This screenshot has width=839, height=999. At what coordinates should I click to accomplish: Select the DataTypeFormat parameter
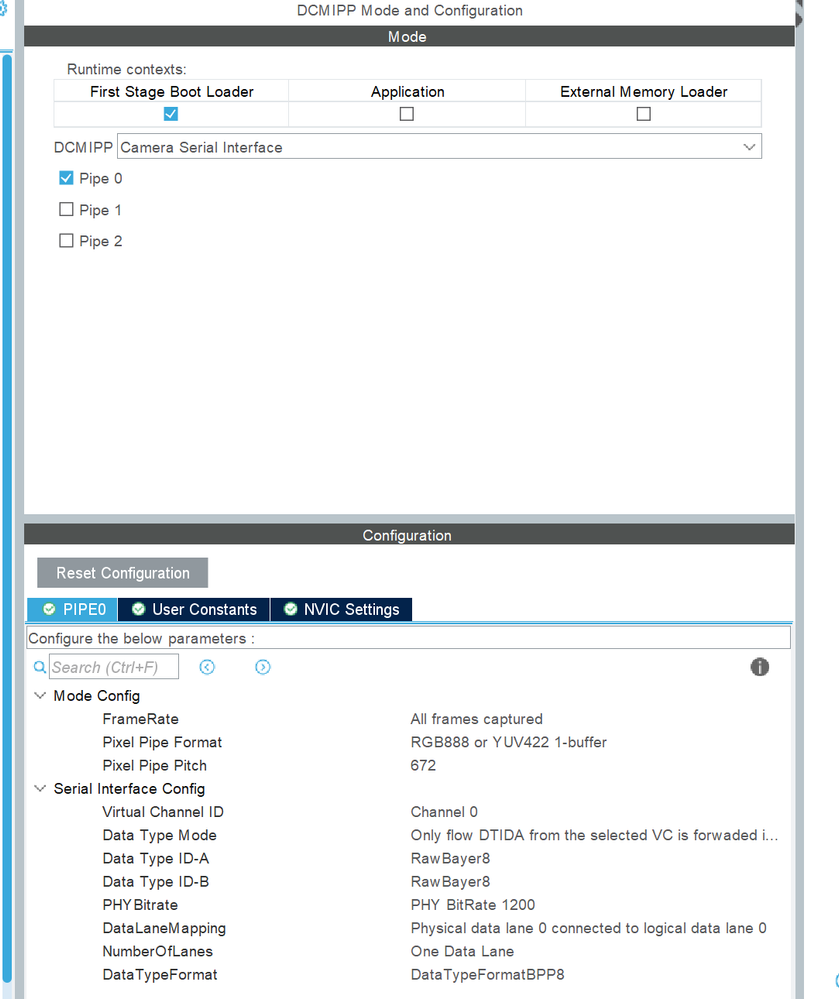pos(160,975)
